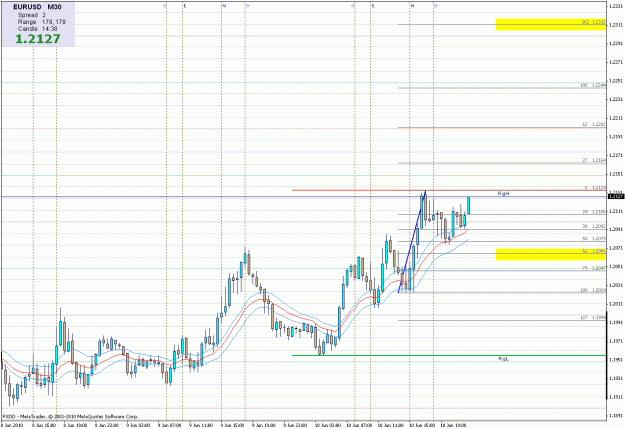Click the 1.2071 price axis label
The height and width of the screenshot is (429, 625).
pyautogui.click(x=615, y=248)
